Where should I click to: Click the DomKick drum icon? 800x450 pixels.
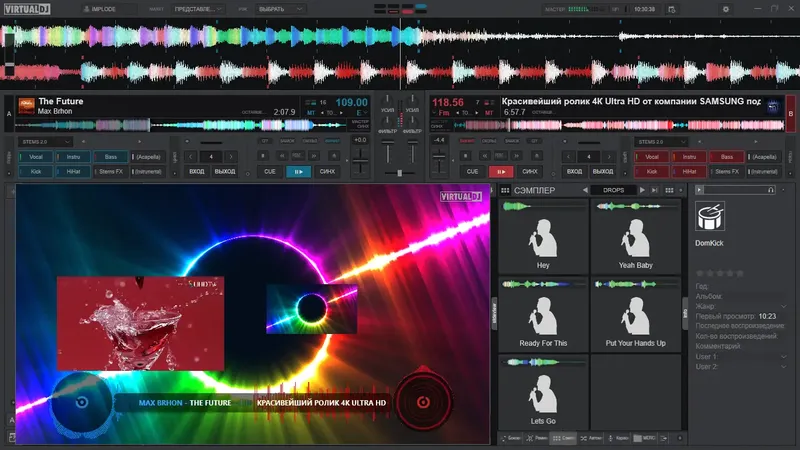tap(710, 217)
